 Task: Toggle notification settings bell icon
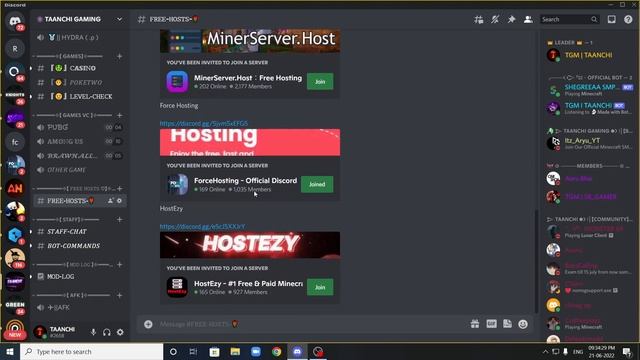495,19
